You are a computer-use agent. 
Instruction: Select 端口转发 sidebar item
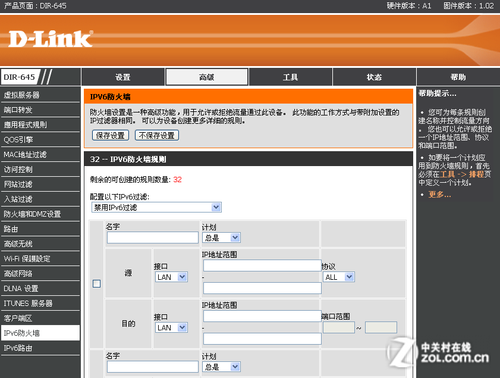[40, 110]
